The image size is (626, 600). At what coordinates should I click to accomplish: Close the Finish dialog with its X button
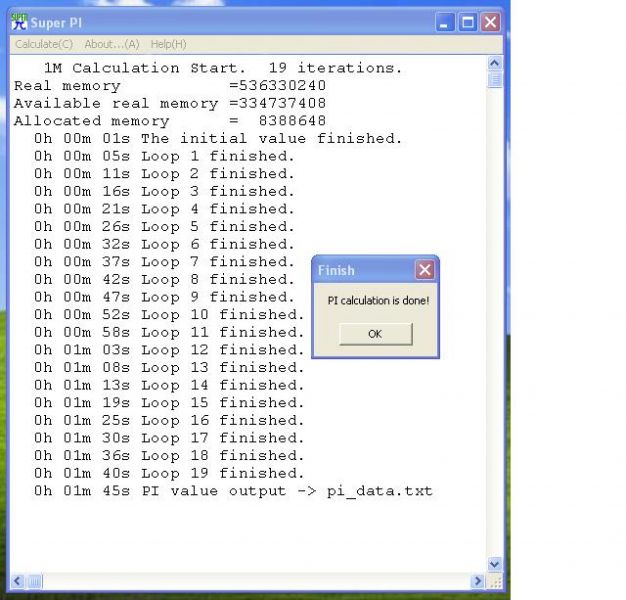pyautogui.click(x=425, y=270)
